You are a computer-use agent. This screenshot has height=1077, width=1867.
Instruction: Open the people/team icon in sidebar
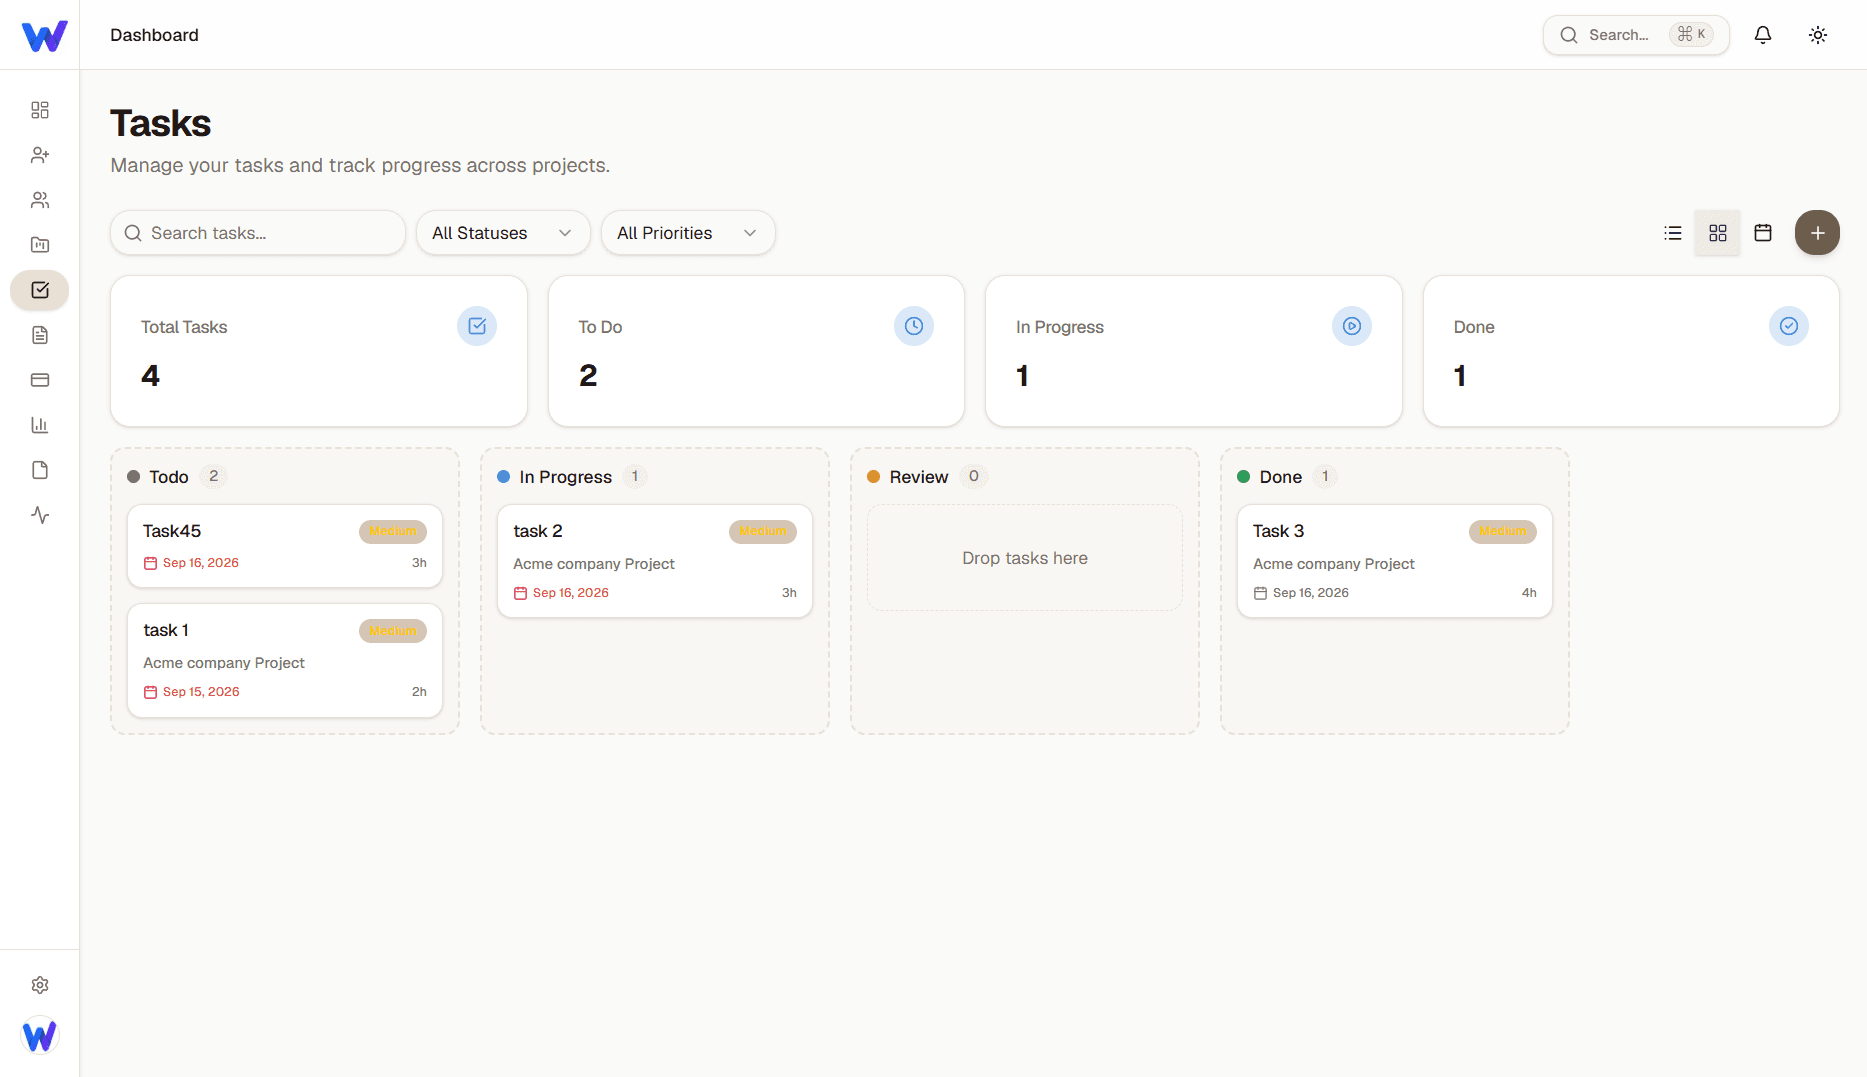[40, 200]
